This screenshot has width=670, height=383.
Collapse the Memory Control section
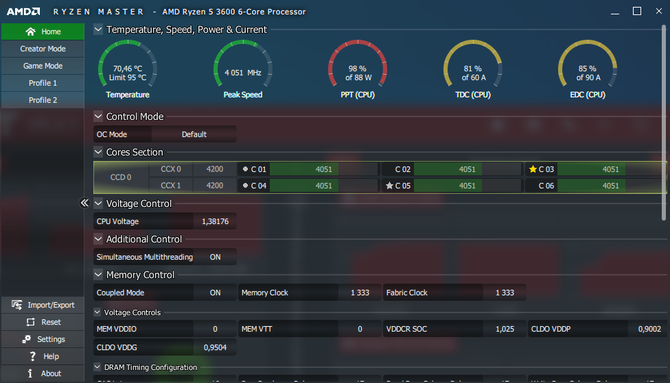pyautogui.click(x=98, y=274)
